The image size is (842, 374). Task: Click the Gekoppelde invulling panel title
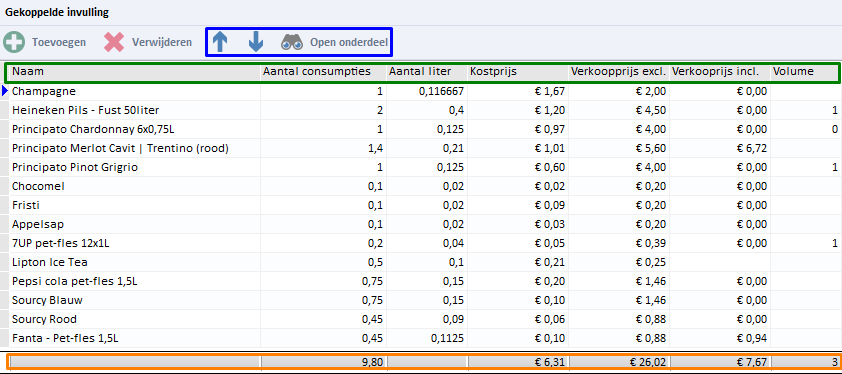56,11
